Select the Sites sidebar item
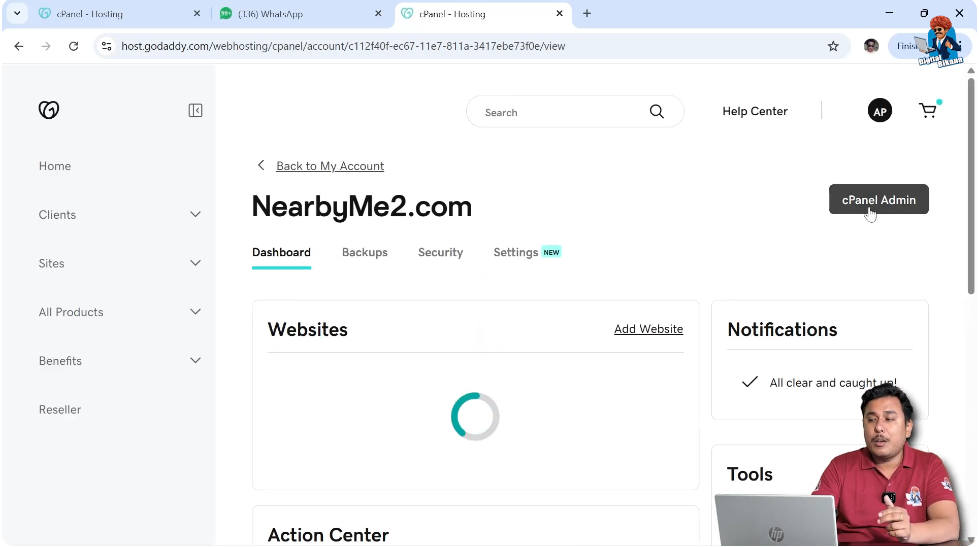 tap(51, 264)
